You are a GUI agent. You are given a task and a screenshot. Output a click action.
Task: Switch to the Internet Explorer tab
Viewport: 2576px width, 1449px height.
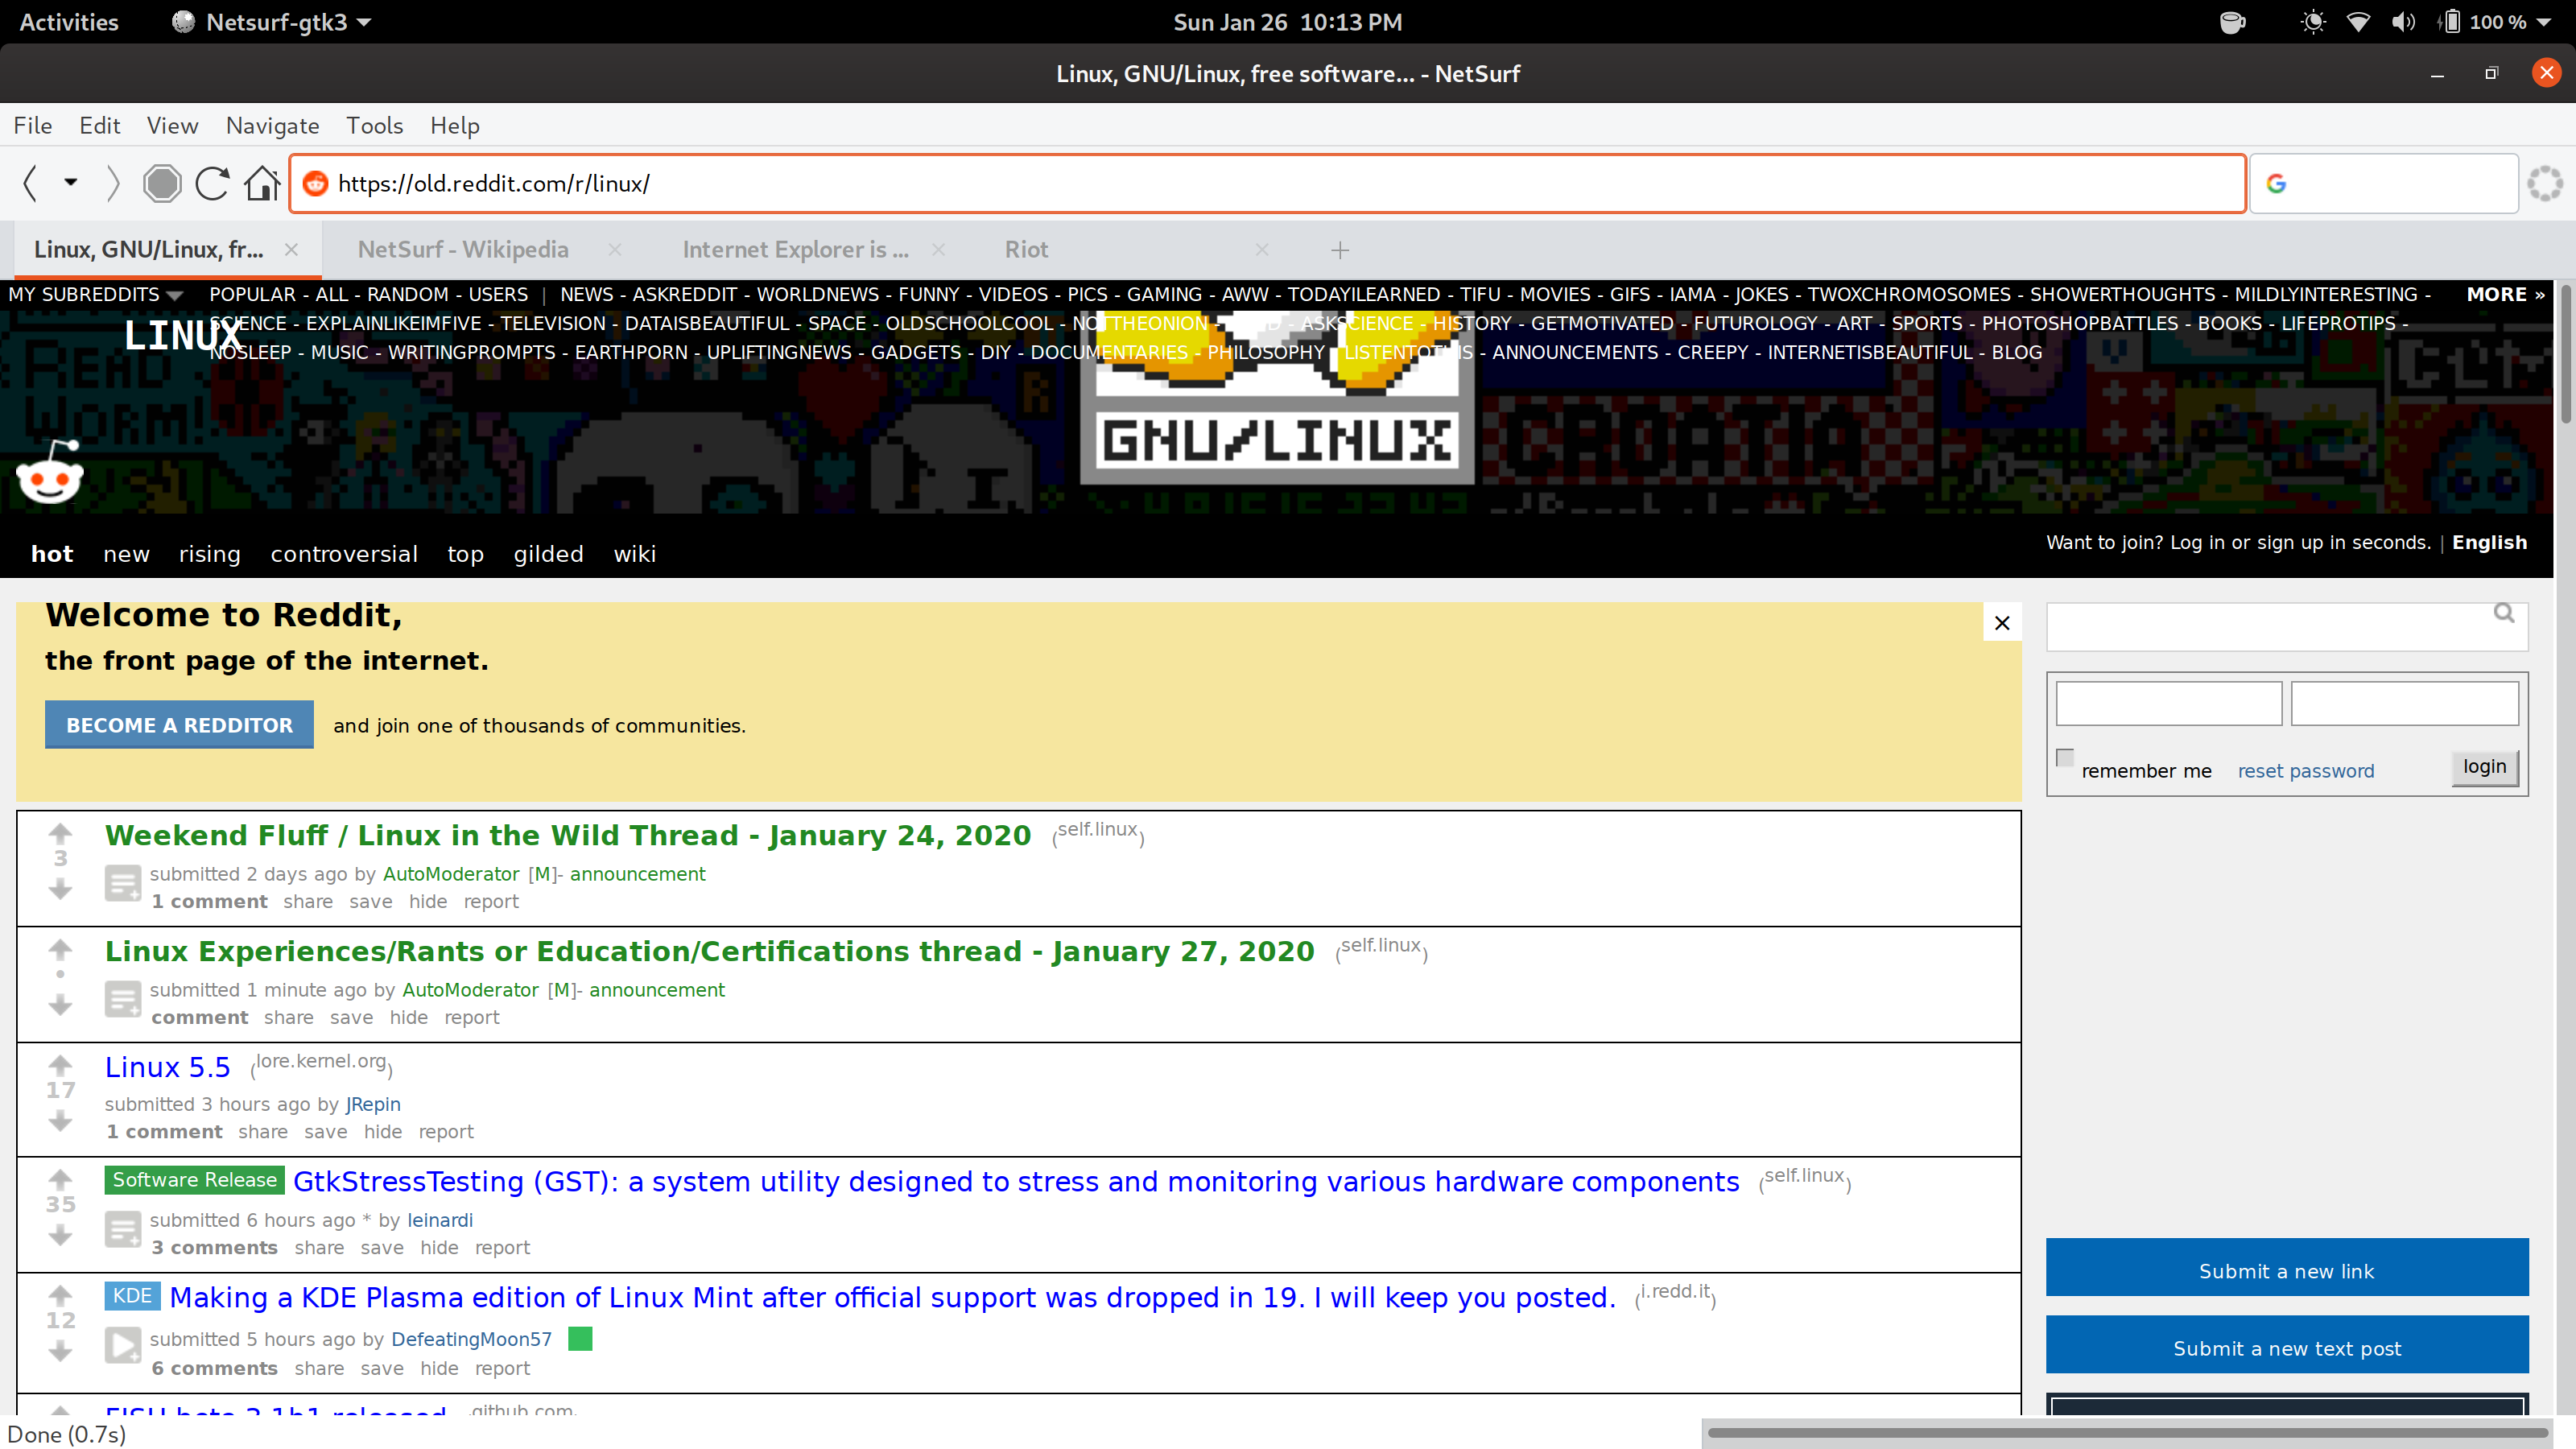click(795, 250)
